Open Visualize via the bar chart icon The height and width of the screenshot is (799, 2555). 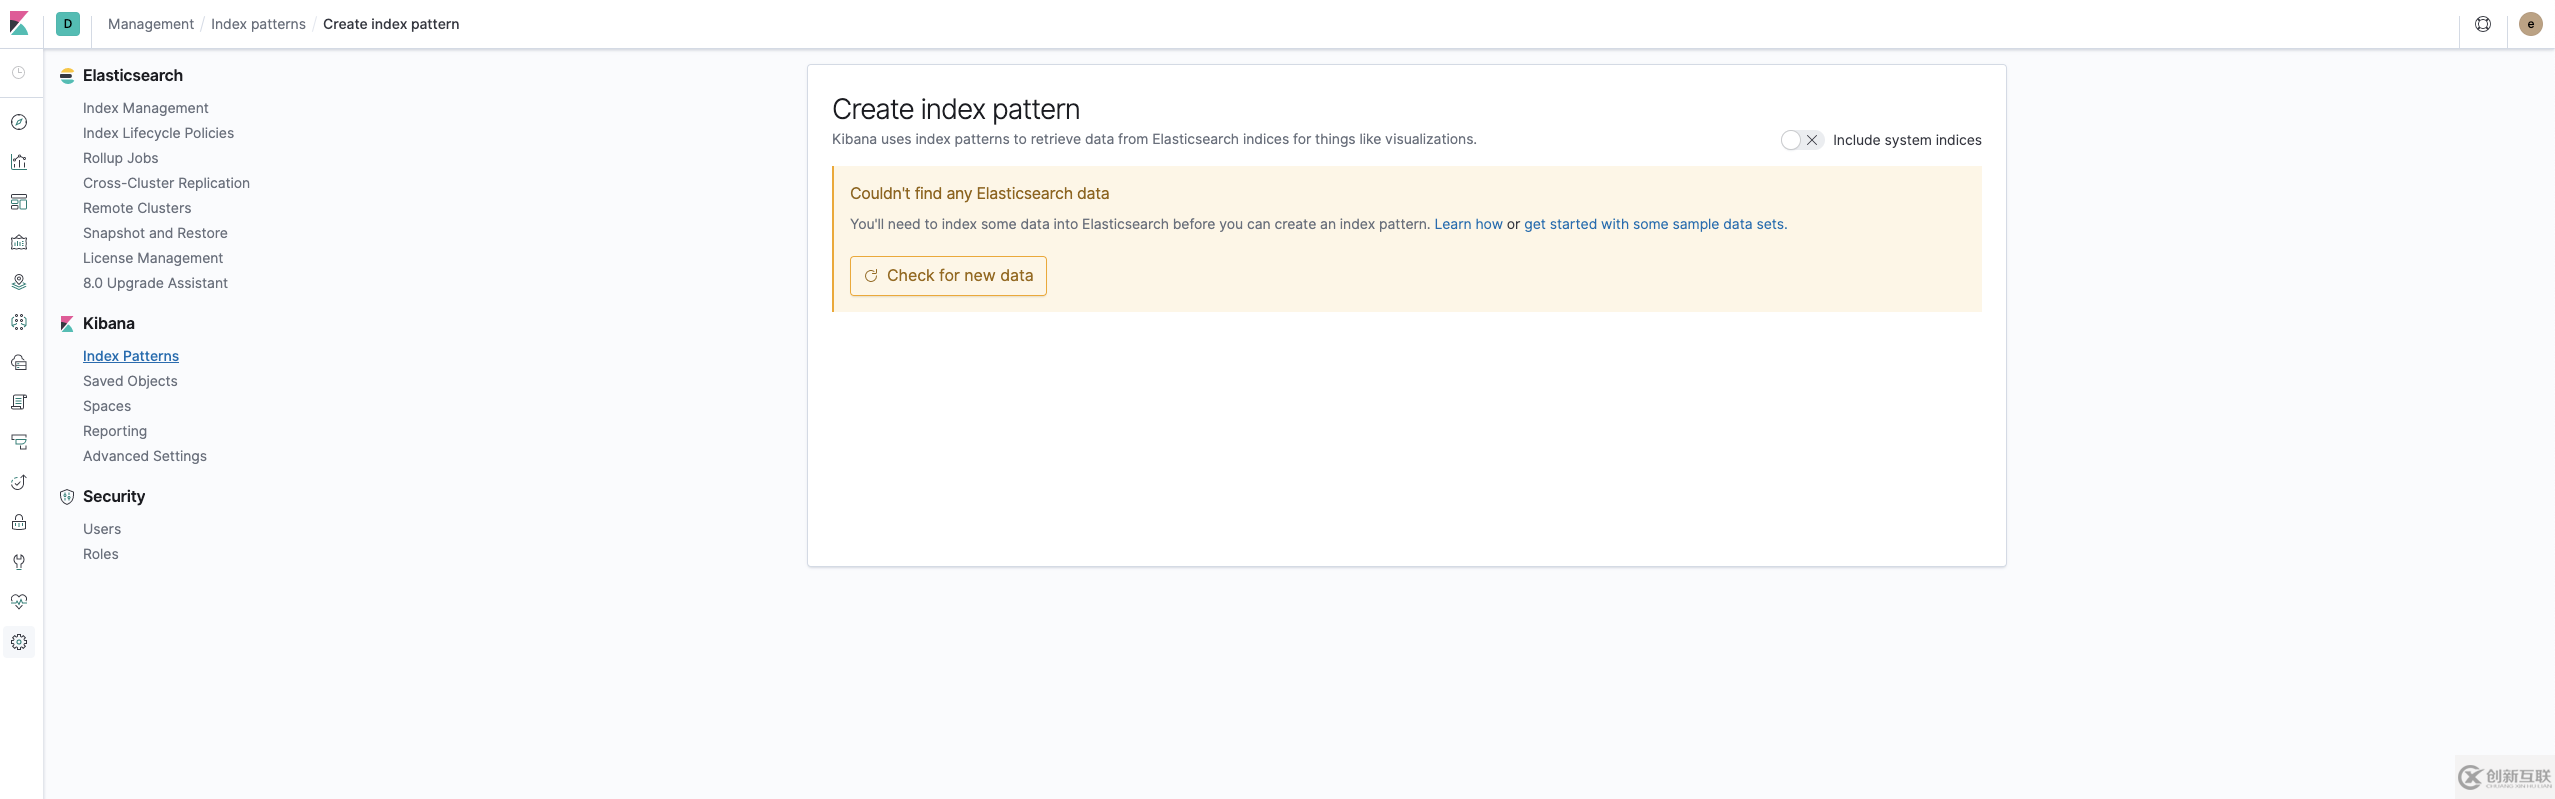tap(19, 162)
